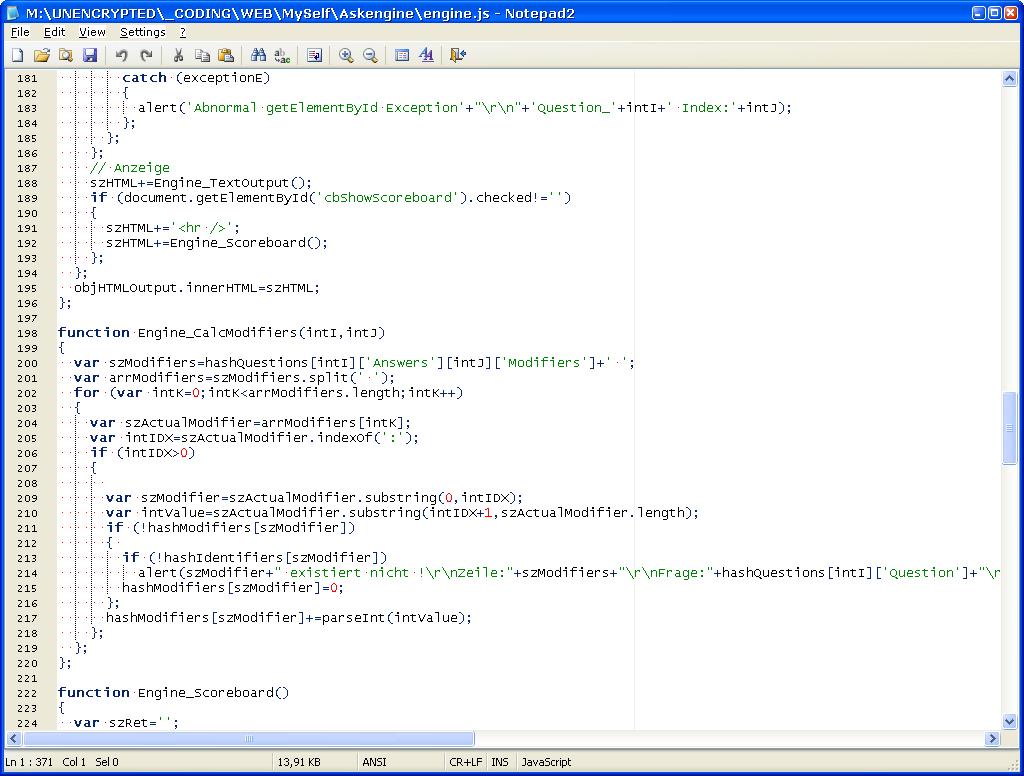Click the horizontal scrollbar right arrow
Screen dimensions: 1024x776
(x=993, y=739)
